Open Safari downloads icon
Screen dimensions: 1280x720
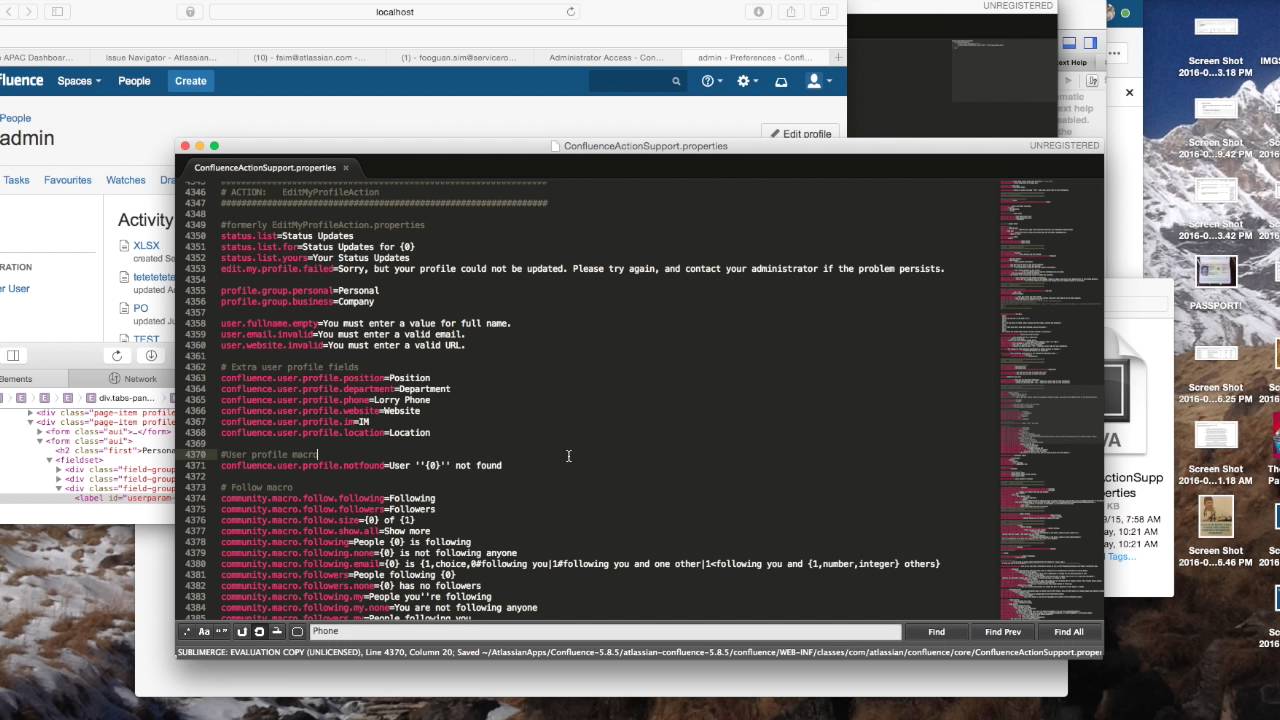pyautogui.click(x=759, y=12)
